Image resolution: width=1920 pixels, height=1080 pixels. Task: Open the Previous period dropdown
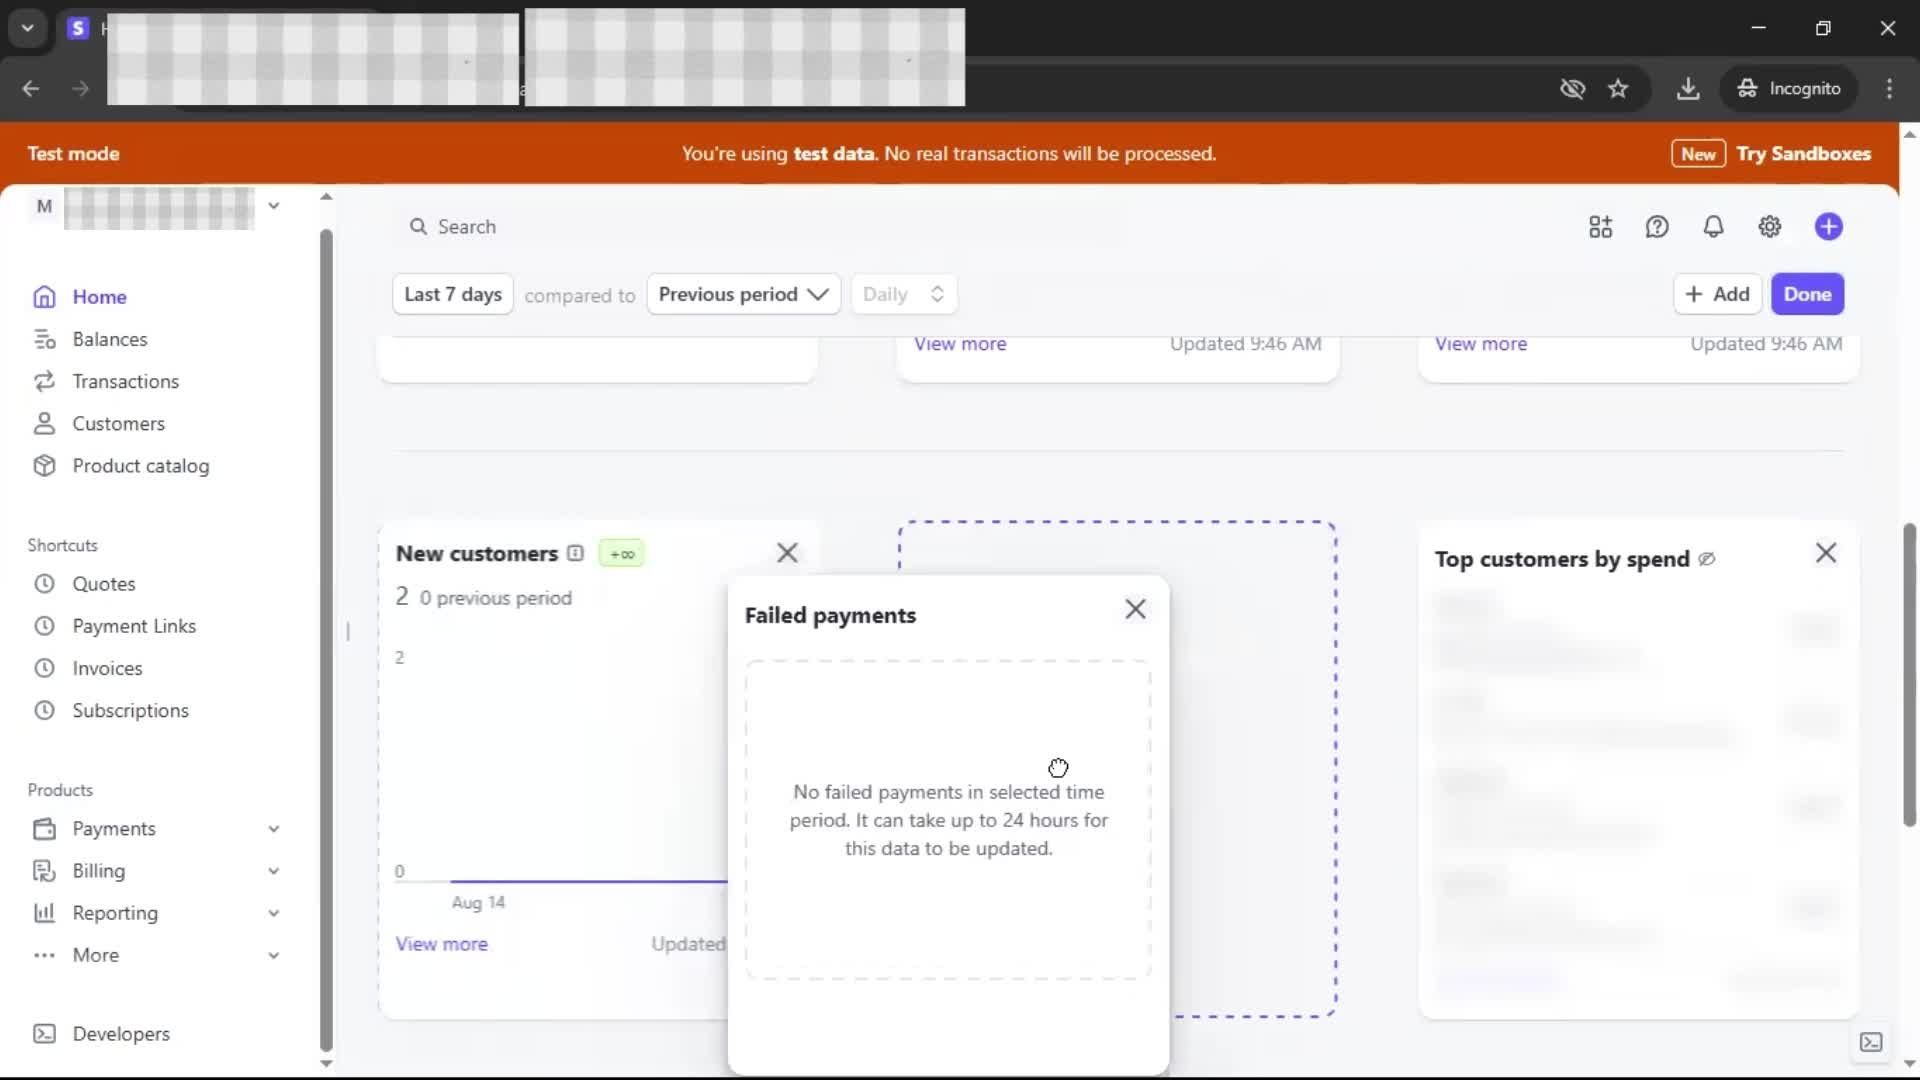tap(743, 294)
